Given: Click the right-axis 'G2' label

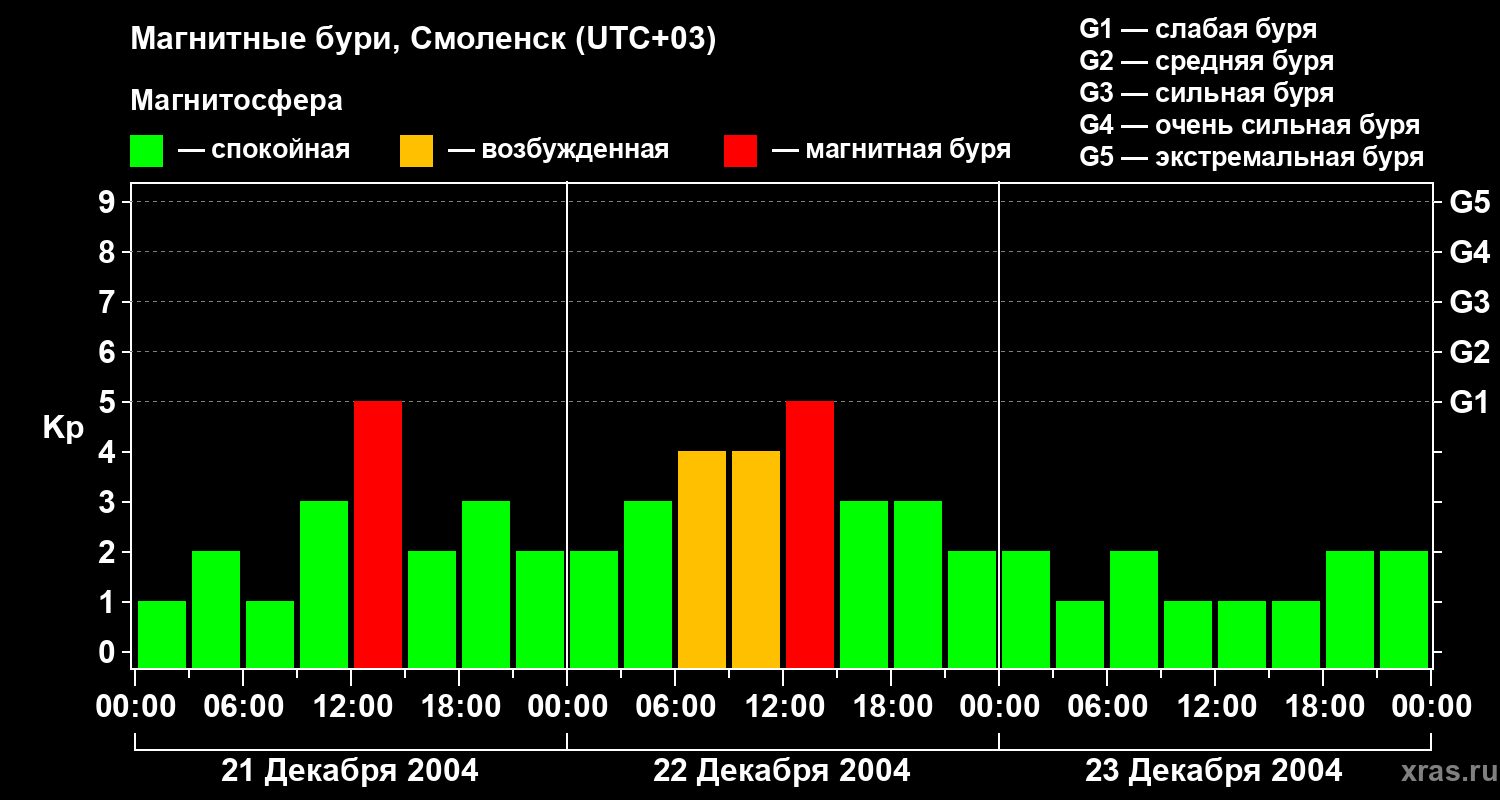Looking at the screenshot, I should point(1469,353).
